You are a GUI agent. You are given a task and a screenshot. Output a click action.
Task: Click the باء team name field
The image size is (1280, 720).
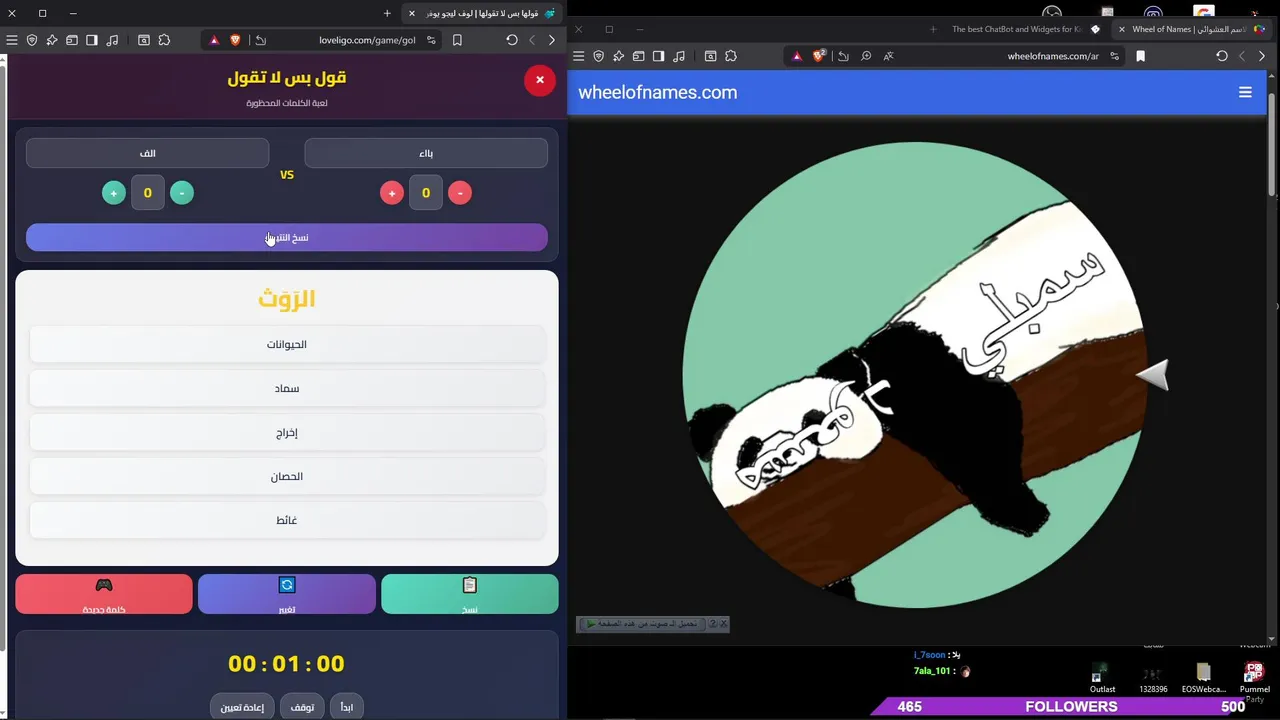(x=426, y=153)
